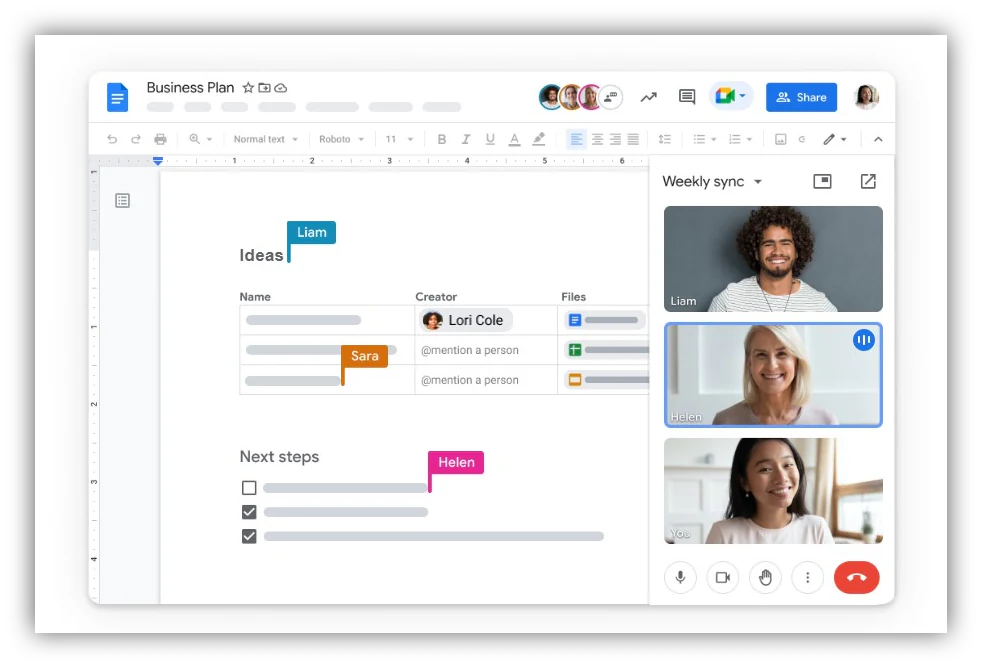Center align text
982x668 pixels.
[x=597, y=139]
